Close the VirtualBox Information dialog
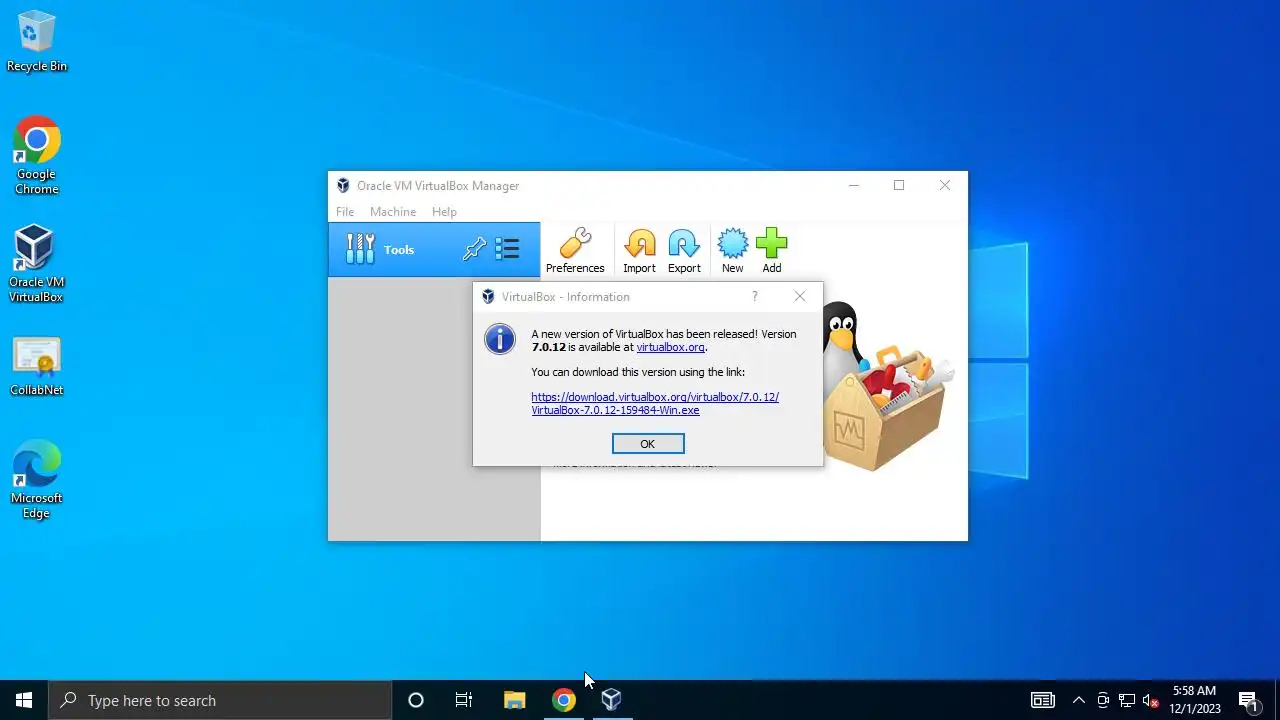 (x=800, y=296)
